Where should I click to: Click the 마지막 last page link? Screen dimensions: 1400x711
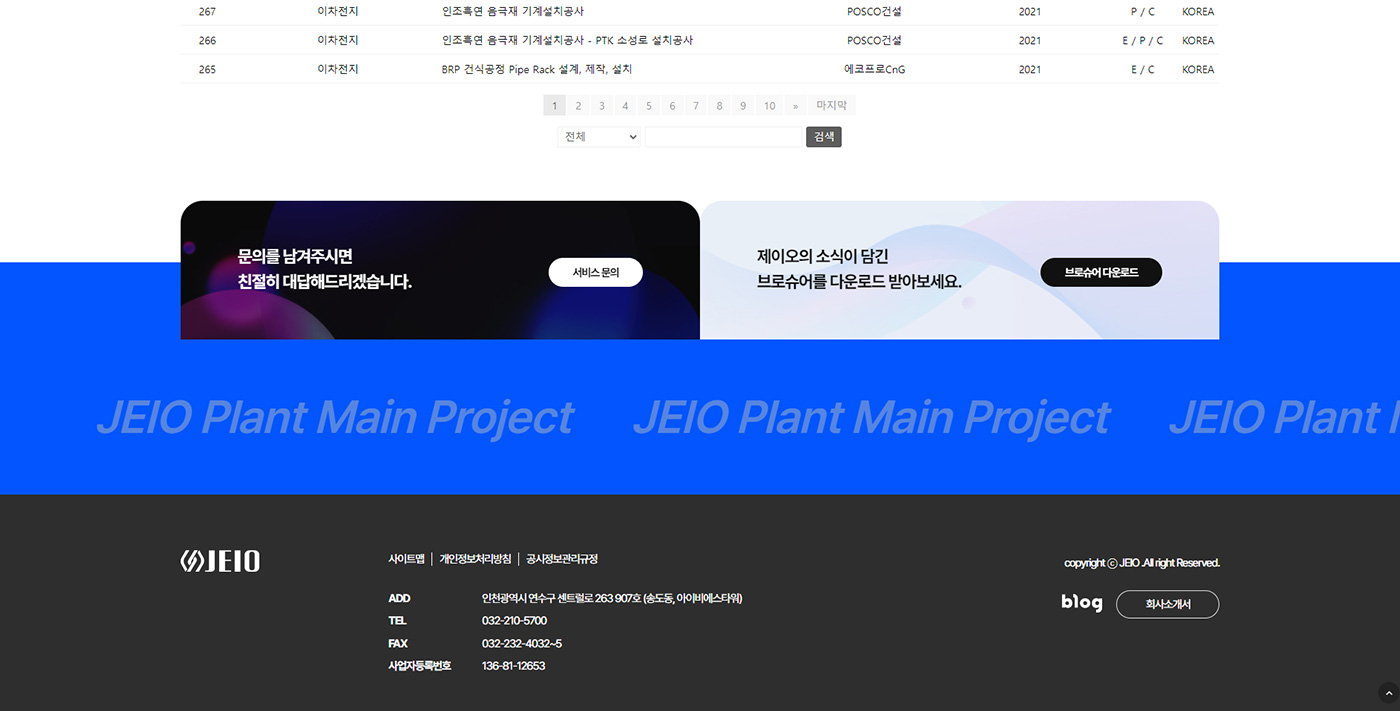[831, 106]
